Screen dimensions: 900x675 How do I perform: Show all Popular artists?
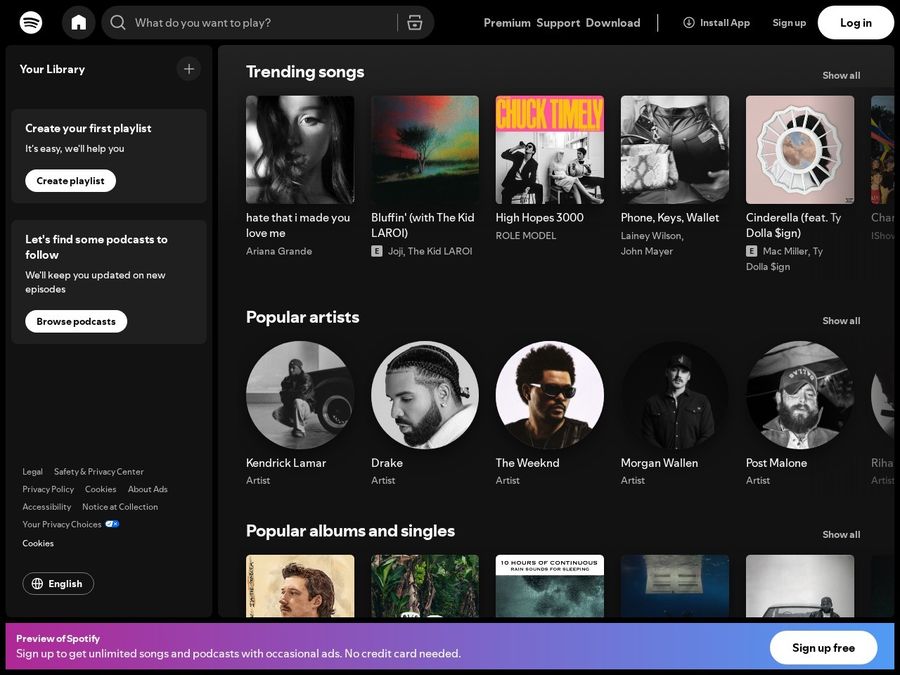click(x=841, y=321)
